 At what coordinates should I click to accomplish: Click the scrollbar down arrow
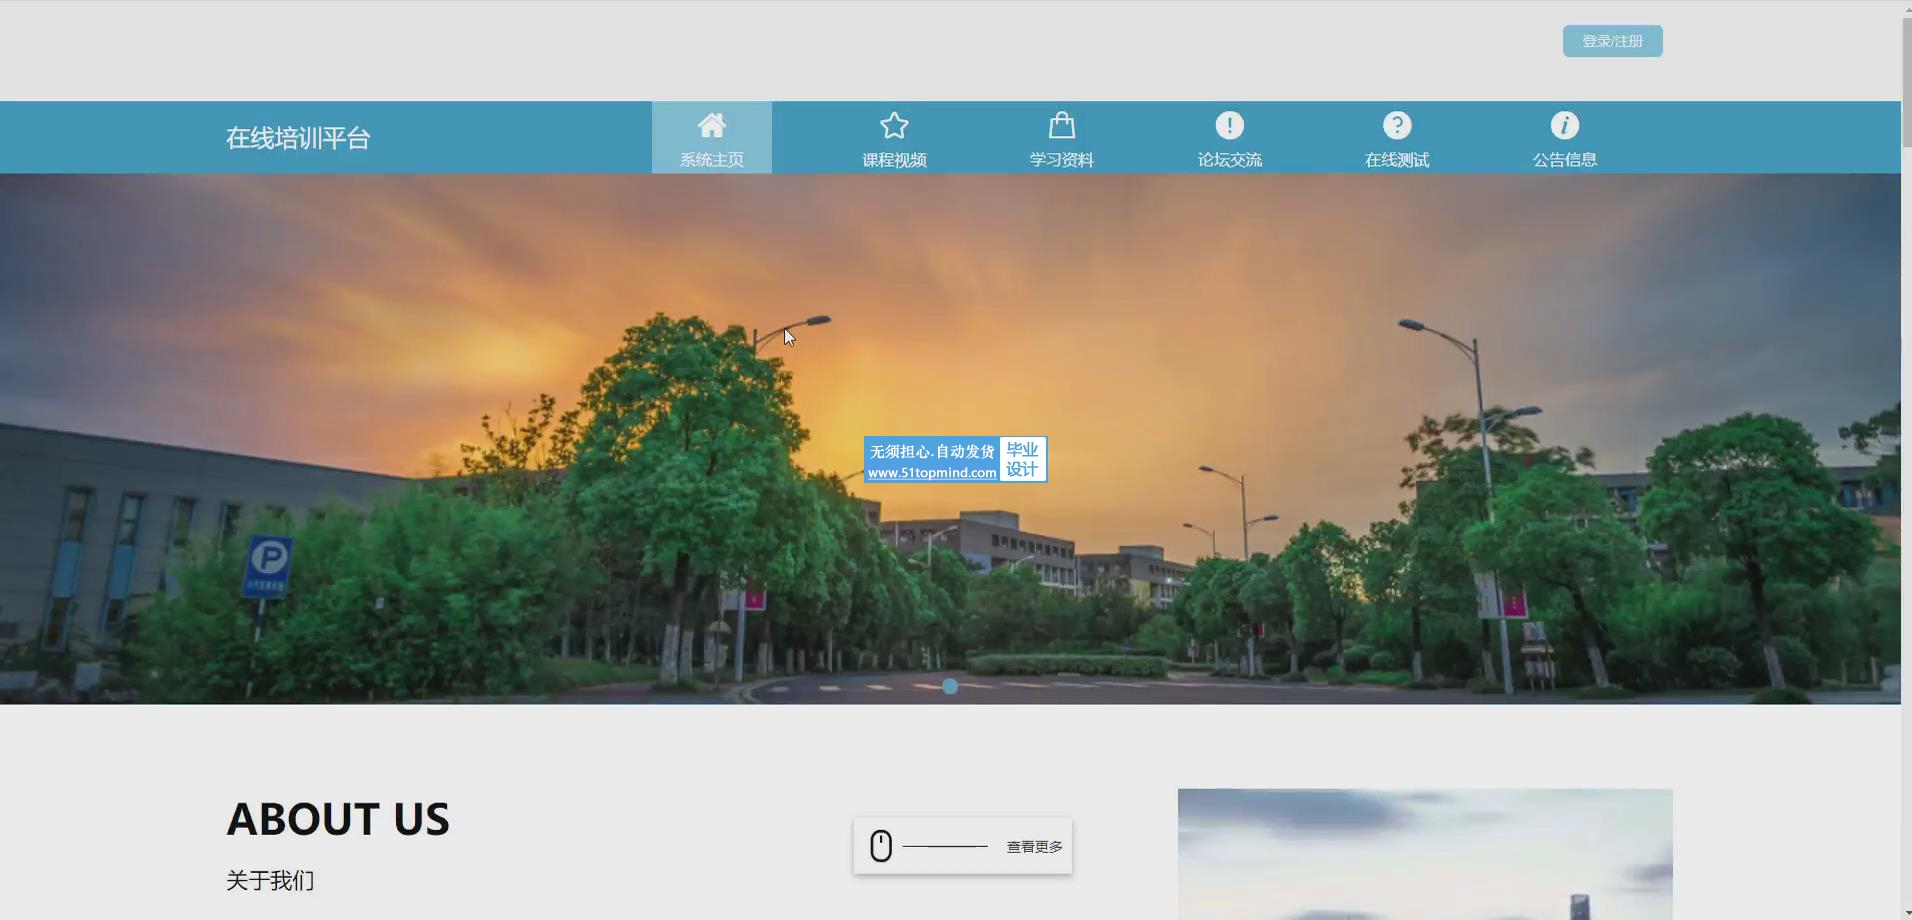[x=1906, y=913]
